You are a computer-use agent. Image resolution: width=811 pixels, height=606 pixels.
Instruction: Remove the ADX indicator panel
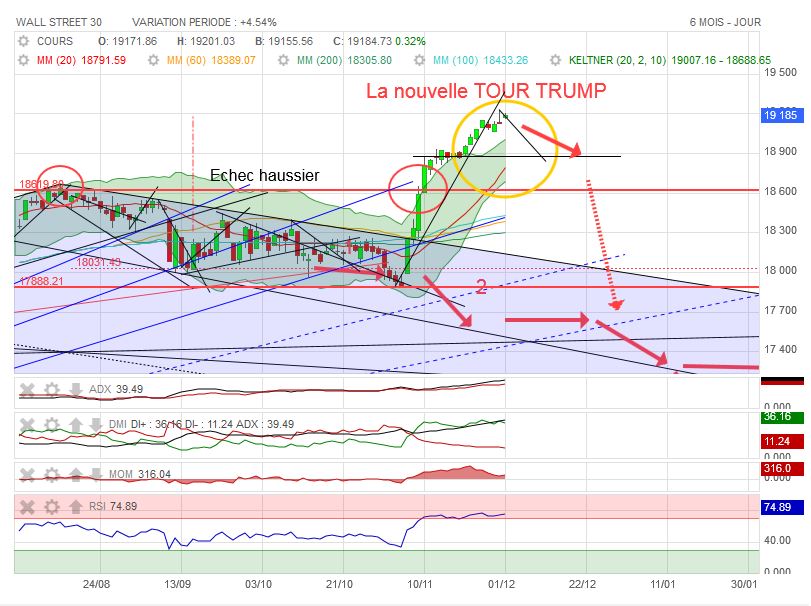27,389
